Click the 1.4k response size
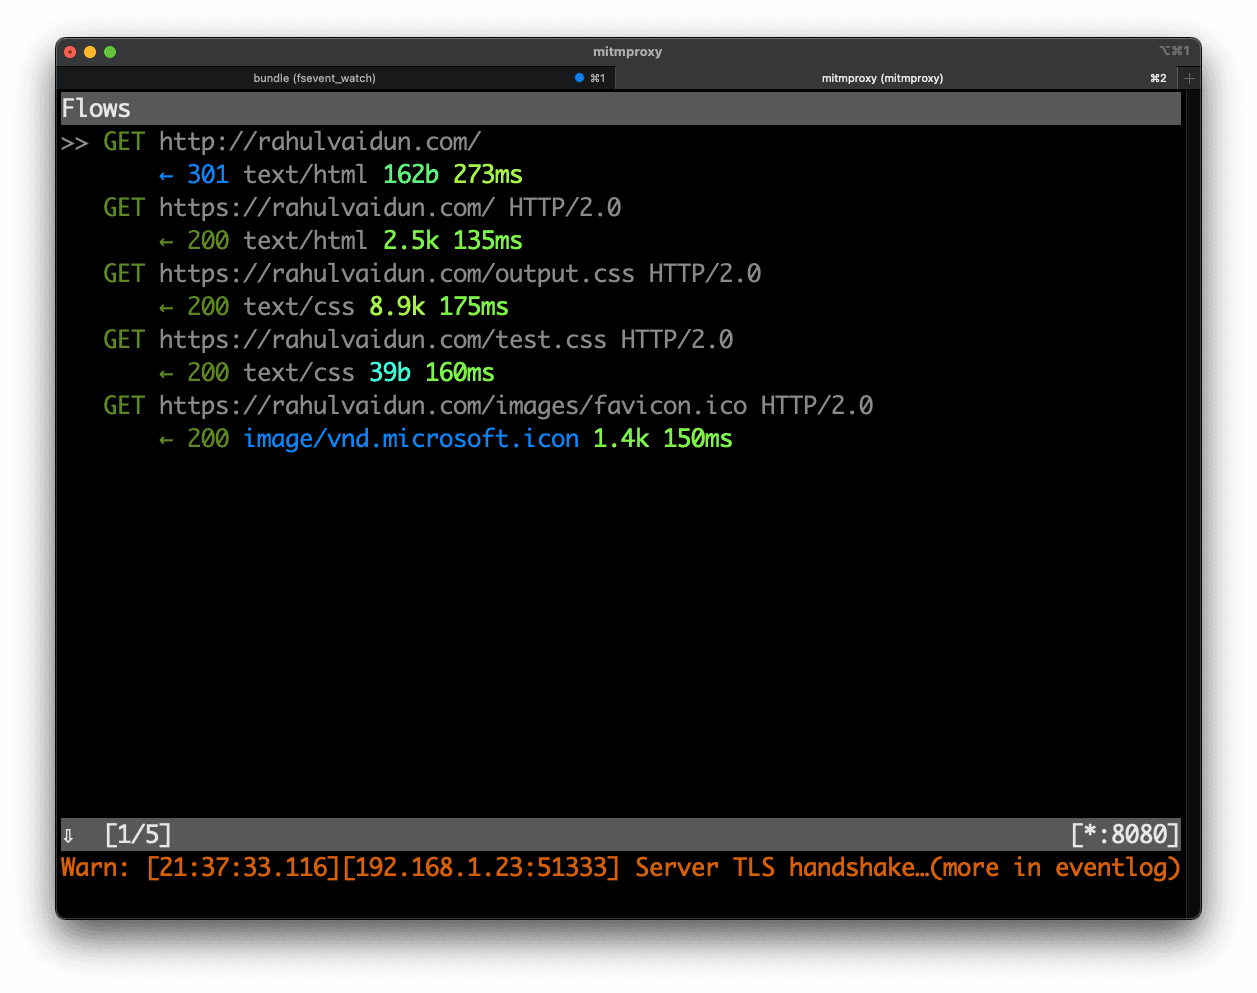This screenshot has width=1257, height=993. pyautogui.click(x=621, y=439)
